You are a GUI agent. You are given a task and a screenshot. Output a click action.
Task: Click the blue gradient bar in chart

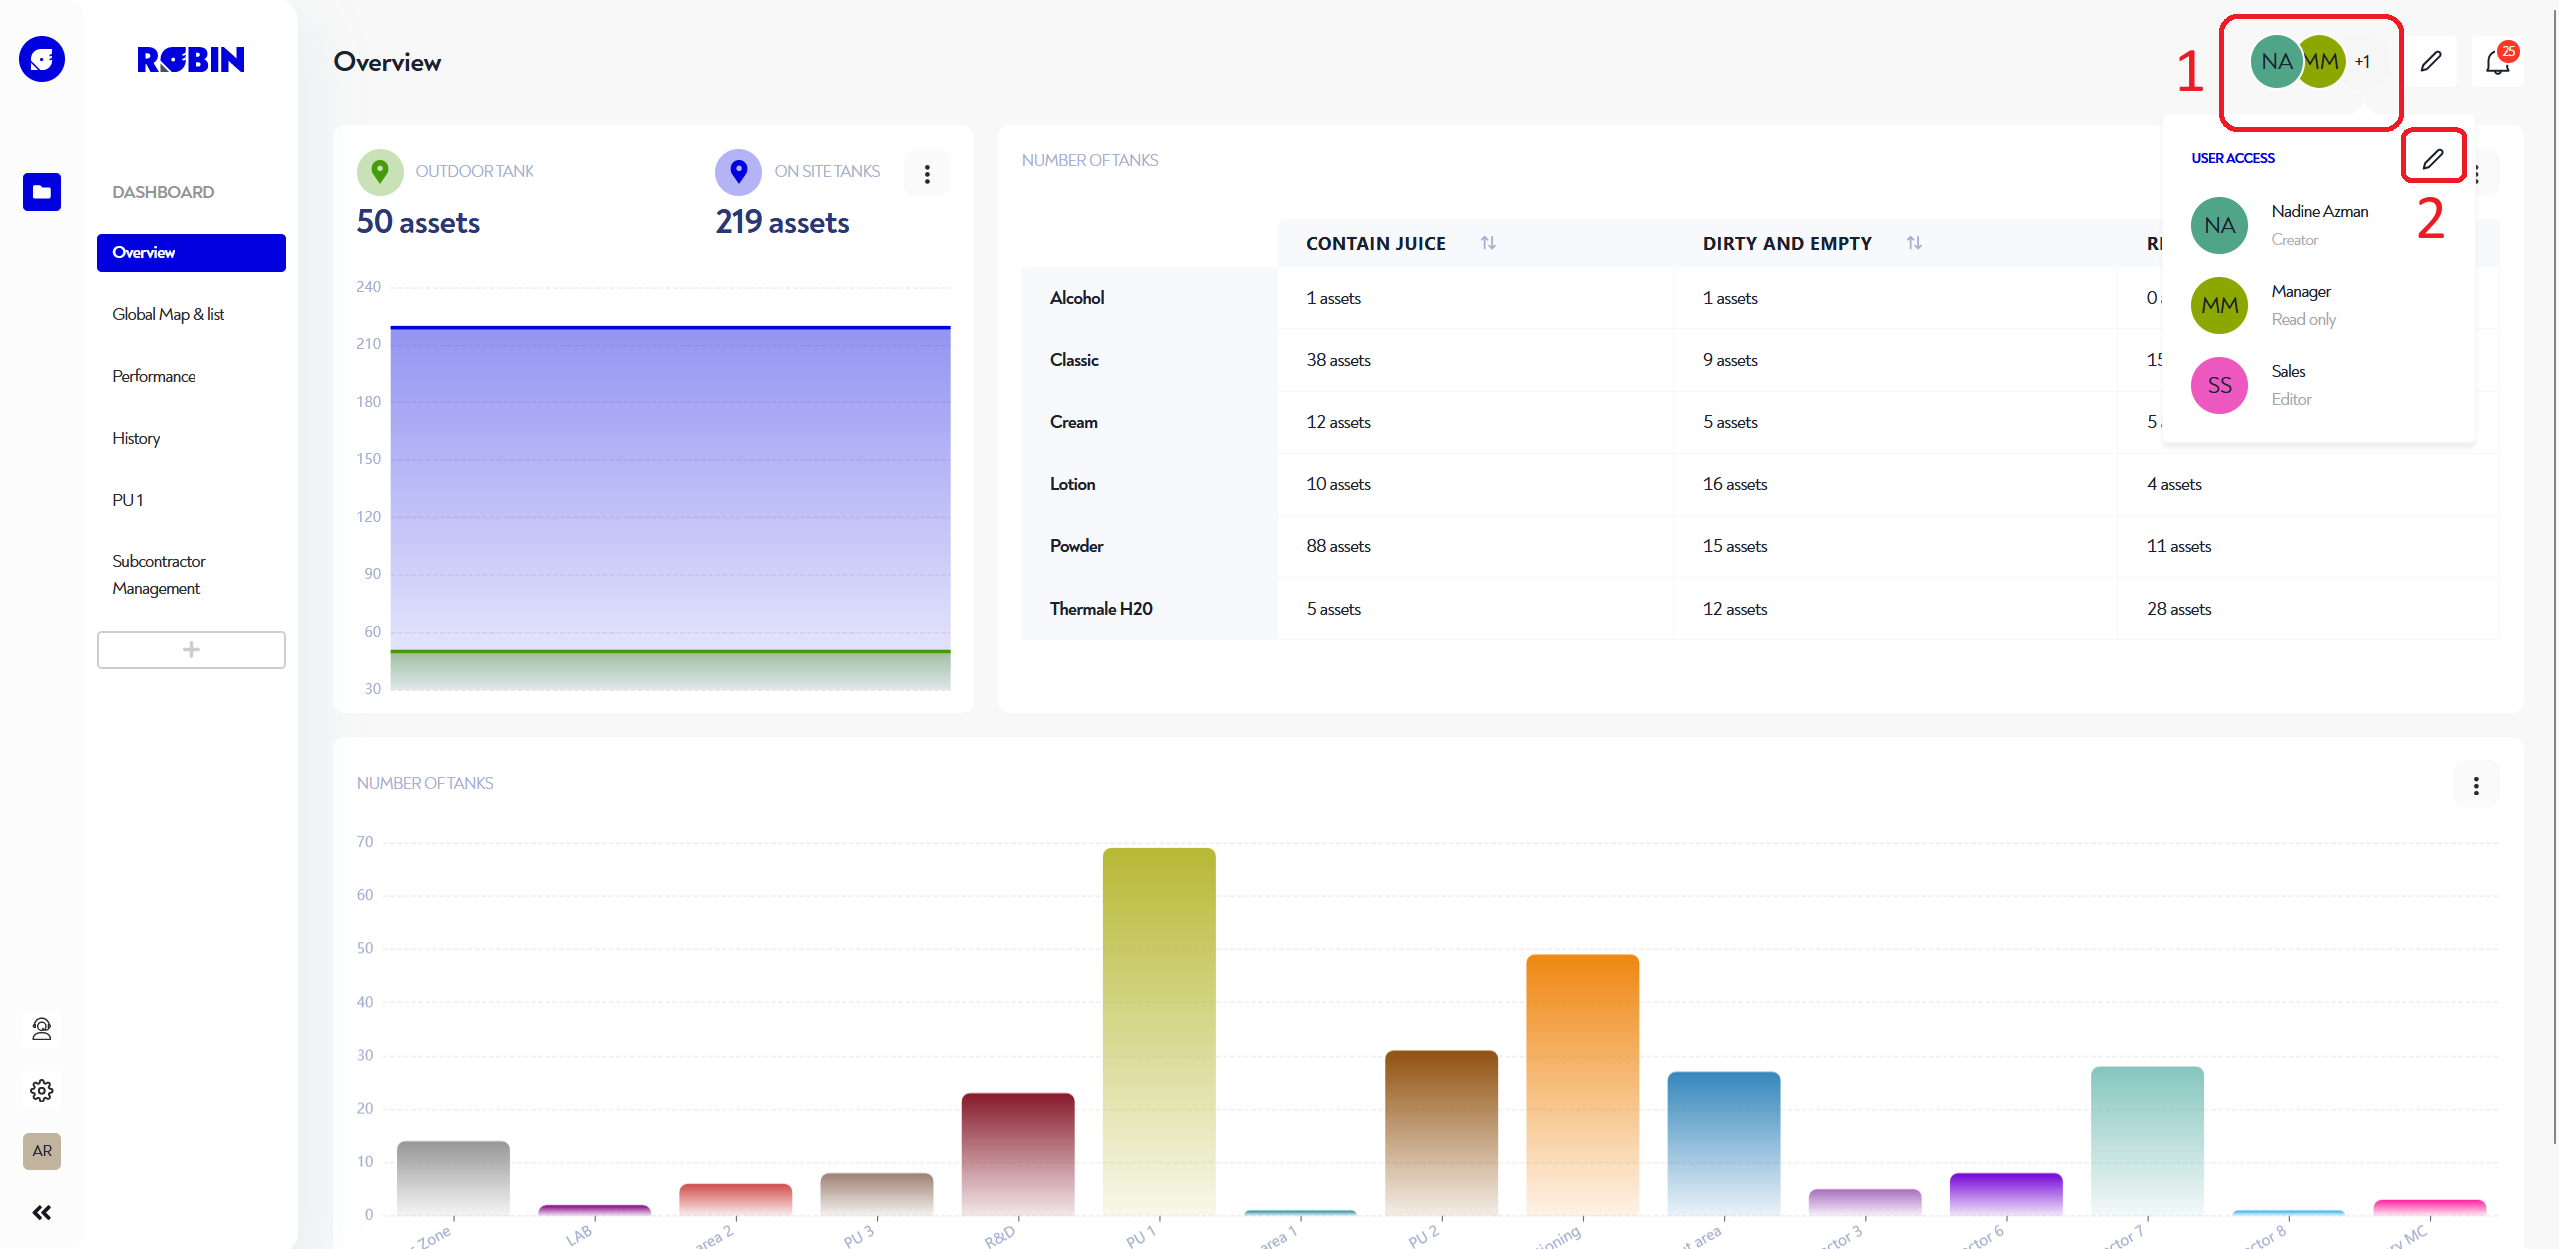tap(1724, 1143)
